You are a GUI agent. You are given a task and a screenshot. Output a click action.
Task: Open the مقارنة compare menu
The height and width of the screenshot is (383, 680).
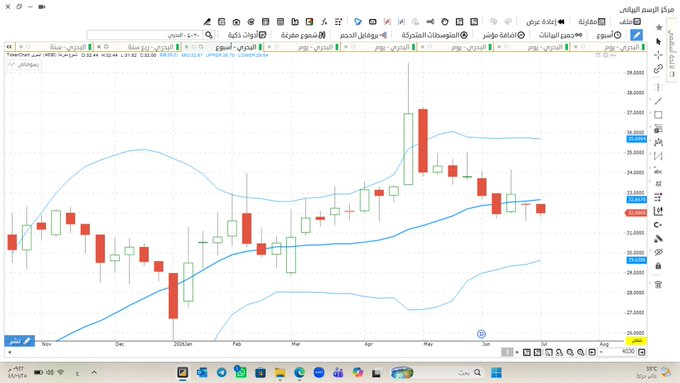[x=592, y=22]
